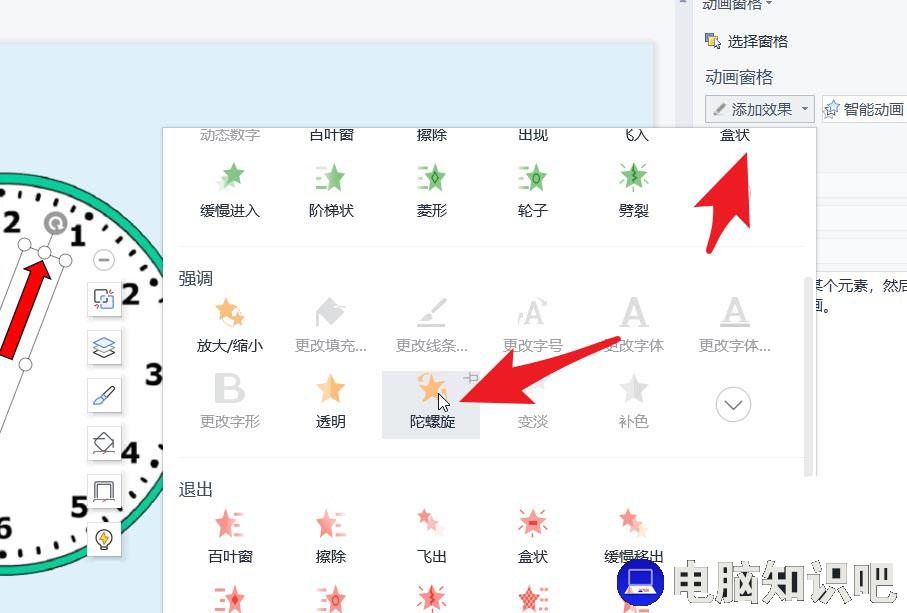Image resolution: width=907 pixels, height=613 pixels.
Task: Choose the 阶梯状 entrance animation
Action: coord(330,191)
